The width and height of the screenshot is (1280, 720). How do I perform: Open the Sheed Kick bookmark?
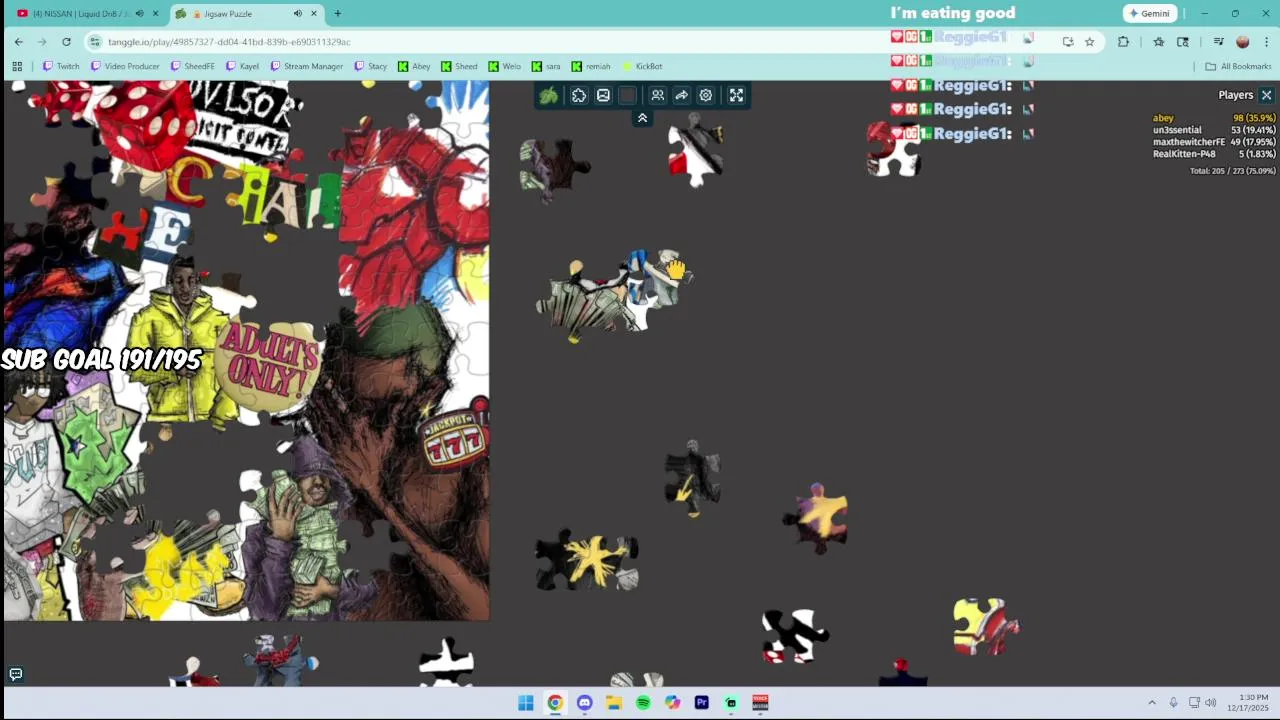pos(459,66)
